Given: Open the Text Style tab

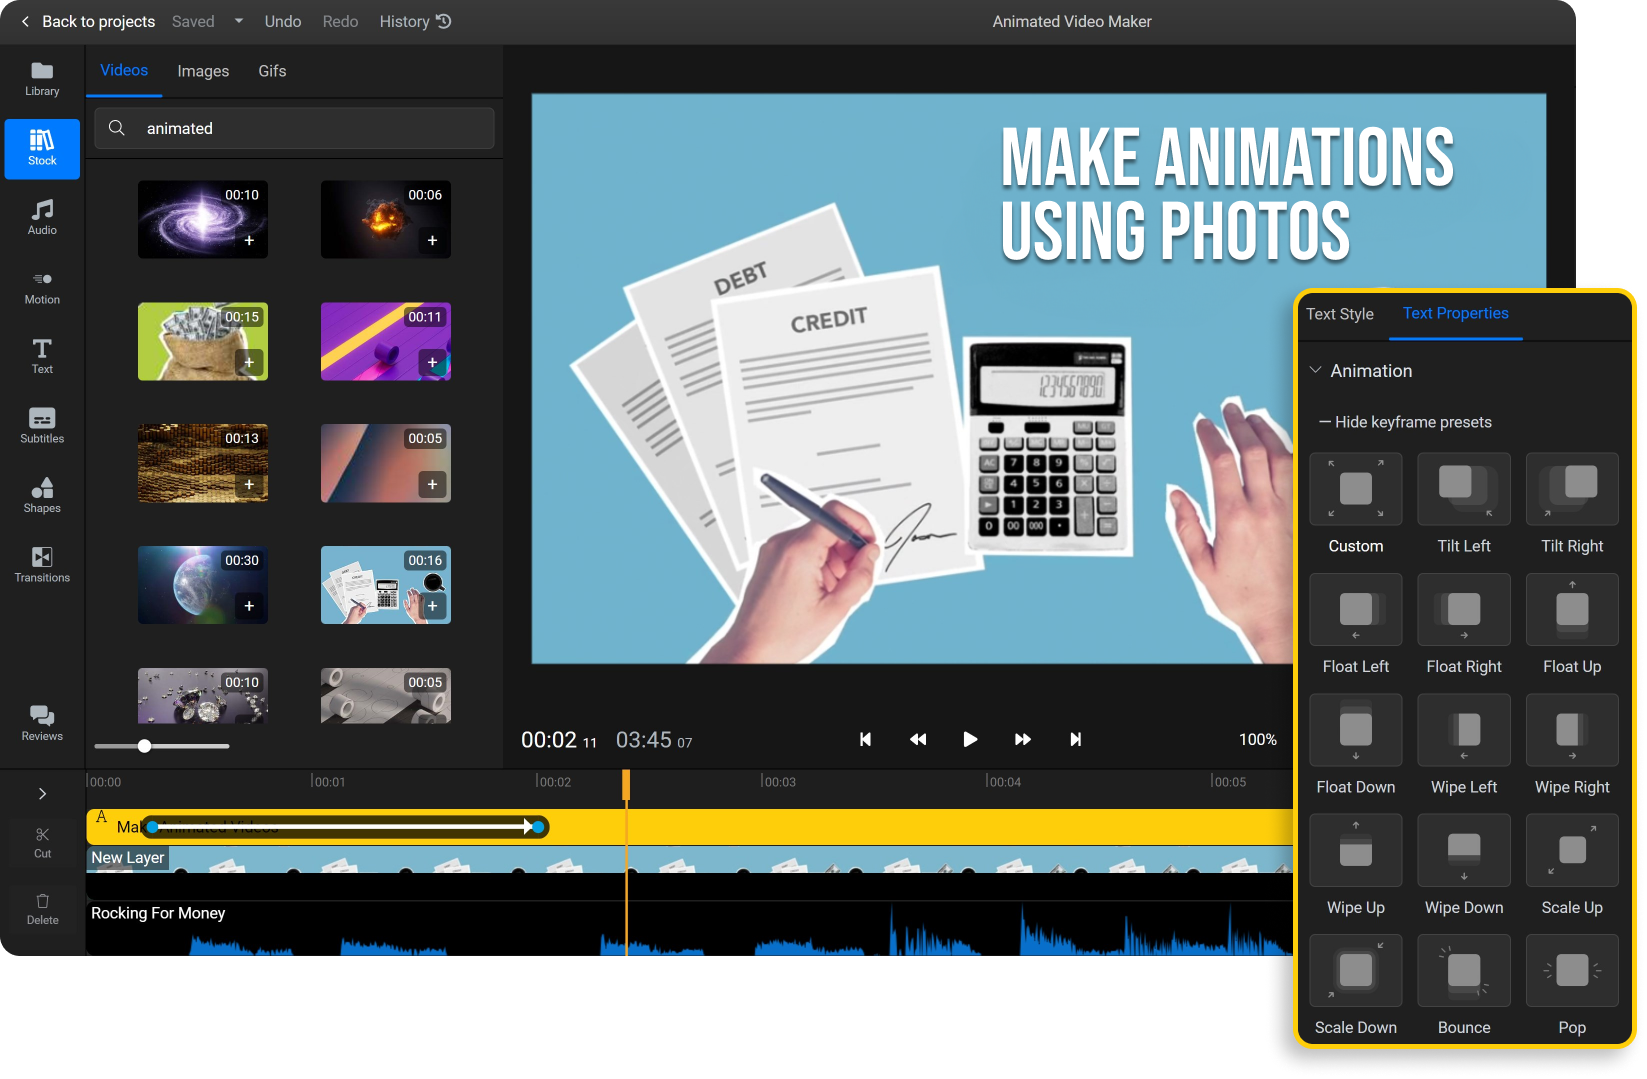Looking at the screenshot, I should pyautogui.click(x=1339, y=313).
